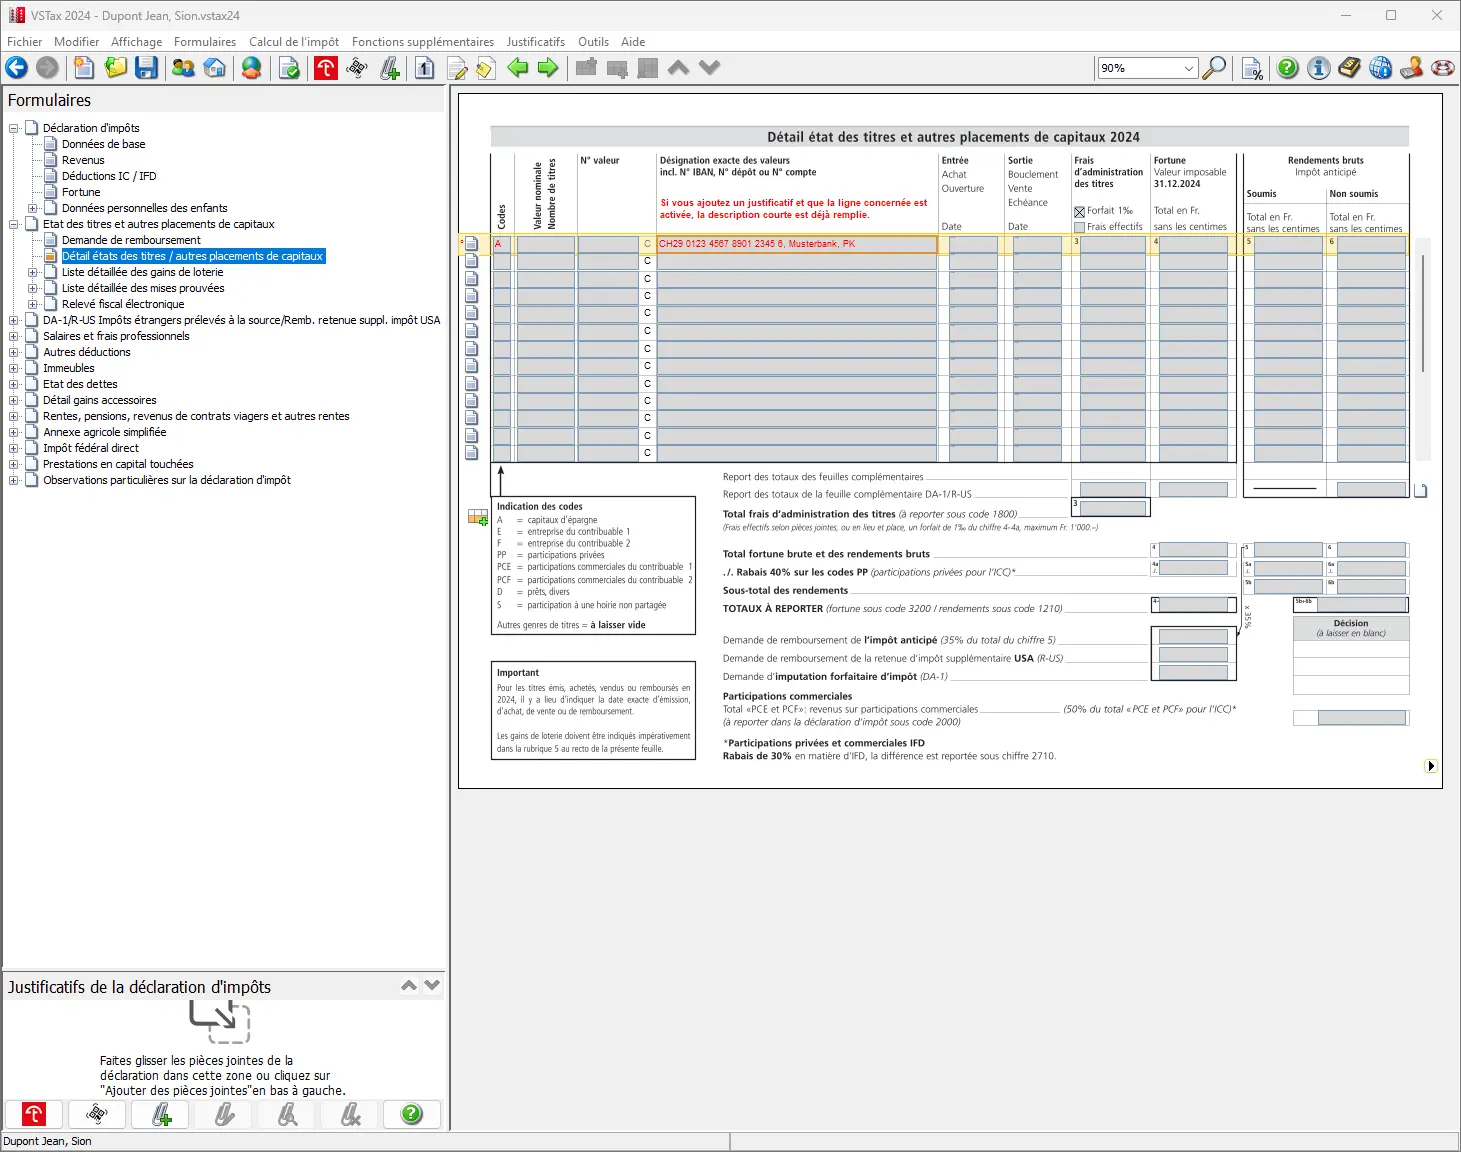The height and width of the screenshot is (1152, 1461).
Task: Click the green right arrow next-form icon
Action: click(548, 68)
